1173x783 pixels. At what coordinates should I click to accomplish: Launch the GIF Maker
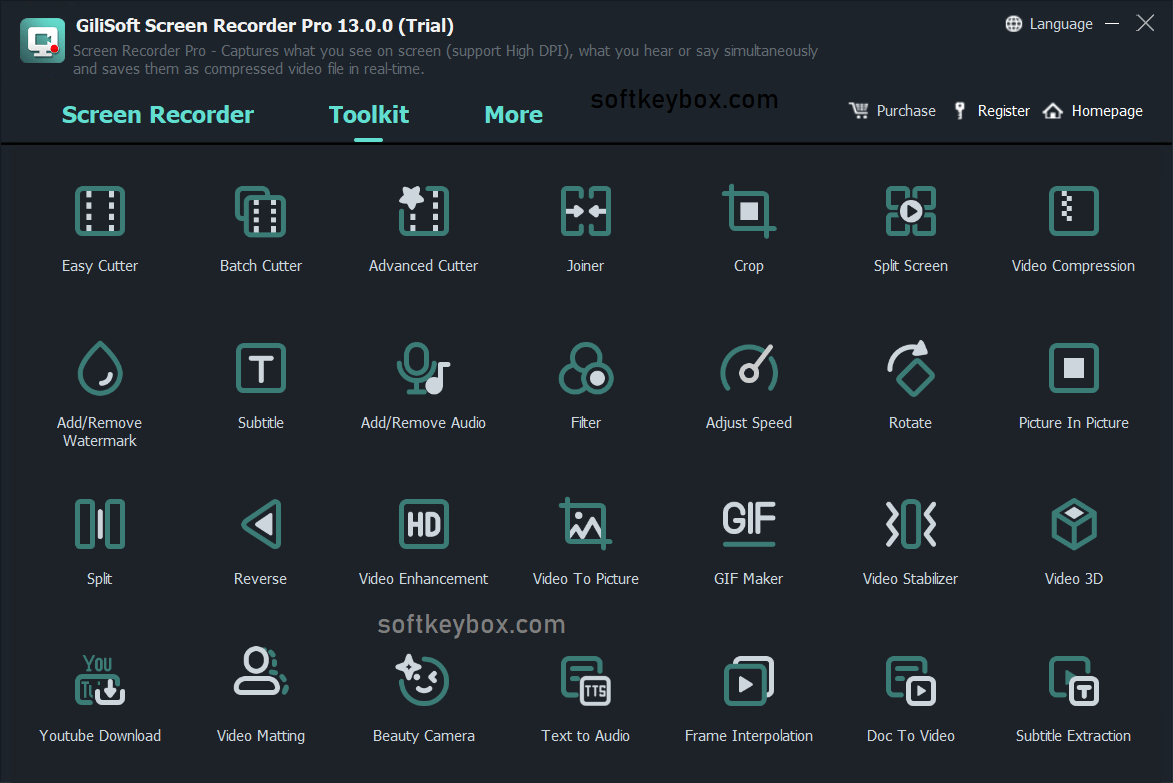pos(748,540)
